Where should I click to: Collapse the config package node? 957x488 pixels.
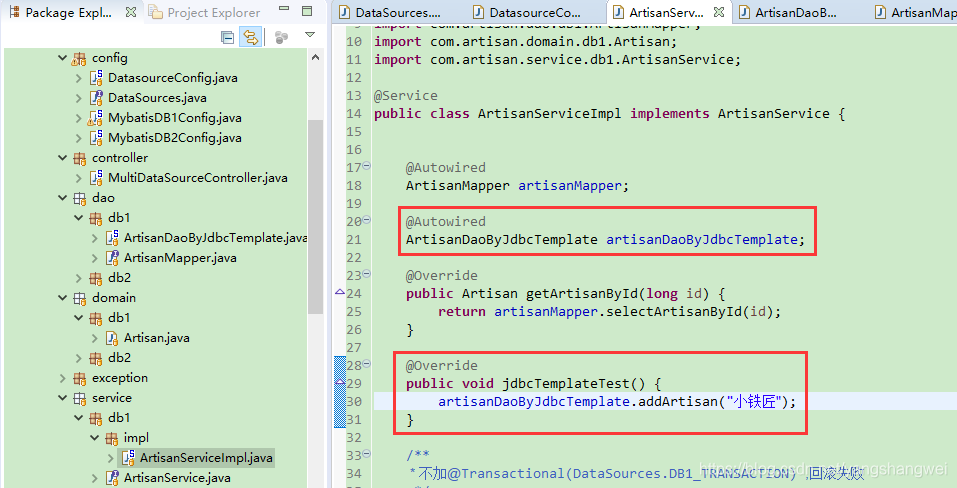62,58
